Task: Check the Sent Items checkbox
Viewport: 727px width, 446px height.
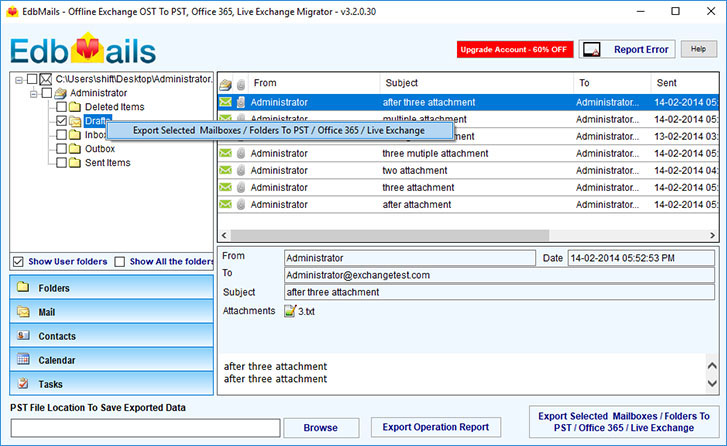Action: coord(61,163)
